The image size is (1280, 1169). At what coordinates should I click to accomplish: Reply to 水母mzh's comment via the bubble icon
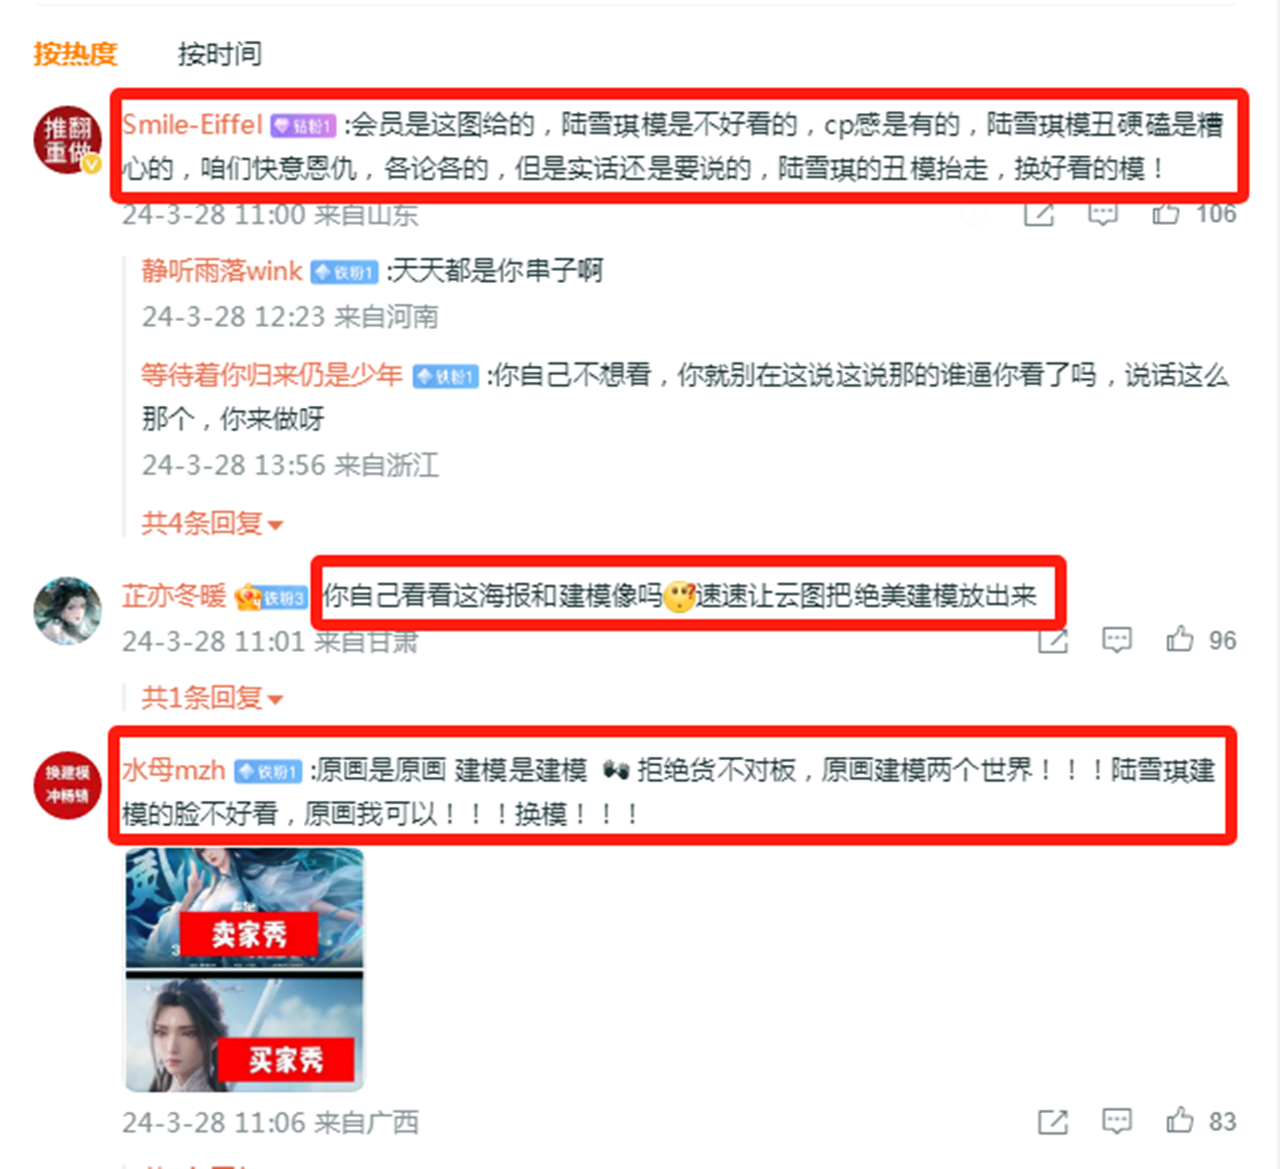1116,1121
